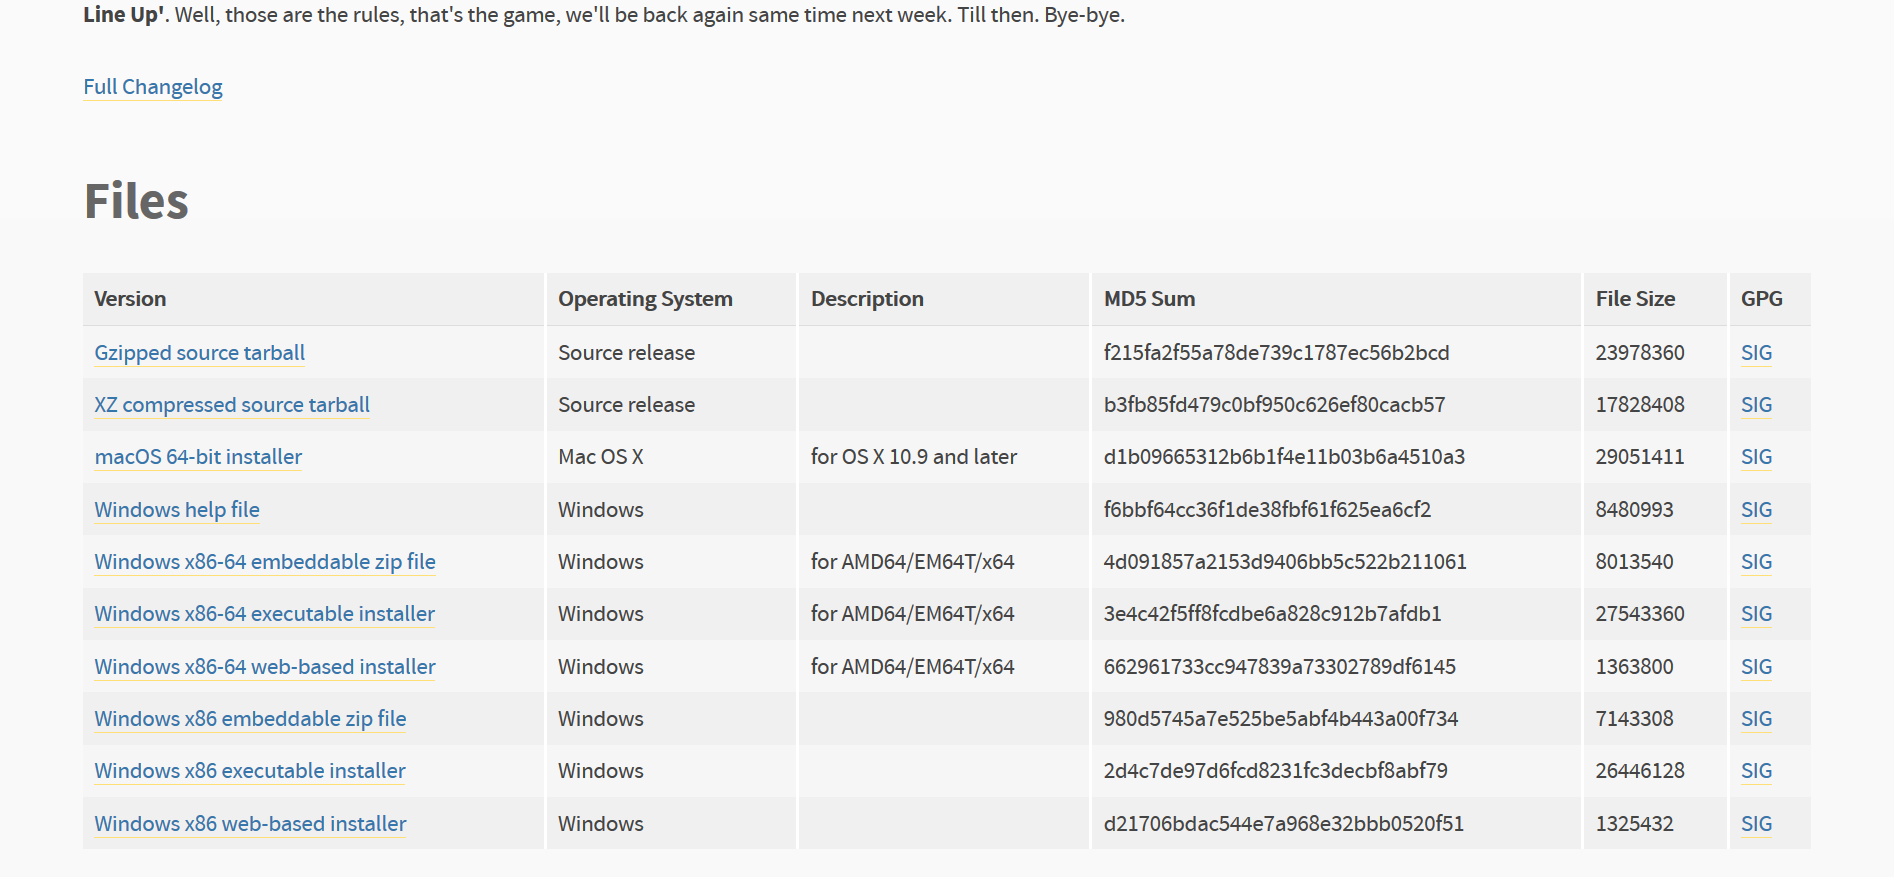Click MD5 sum 4d091857a2153d9406bb5c522b211061
Viewport: 1894px width, 877px height.
click(x=1285, y=562)
